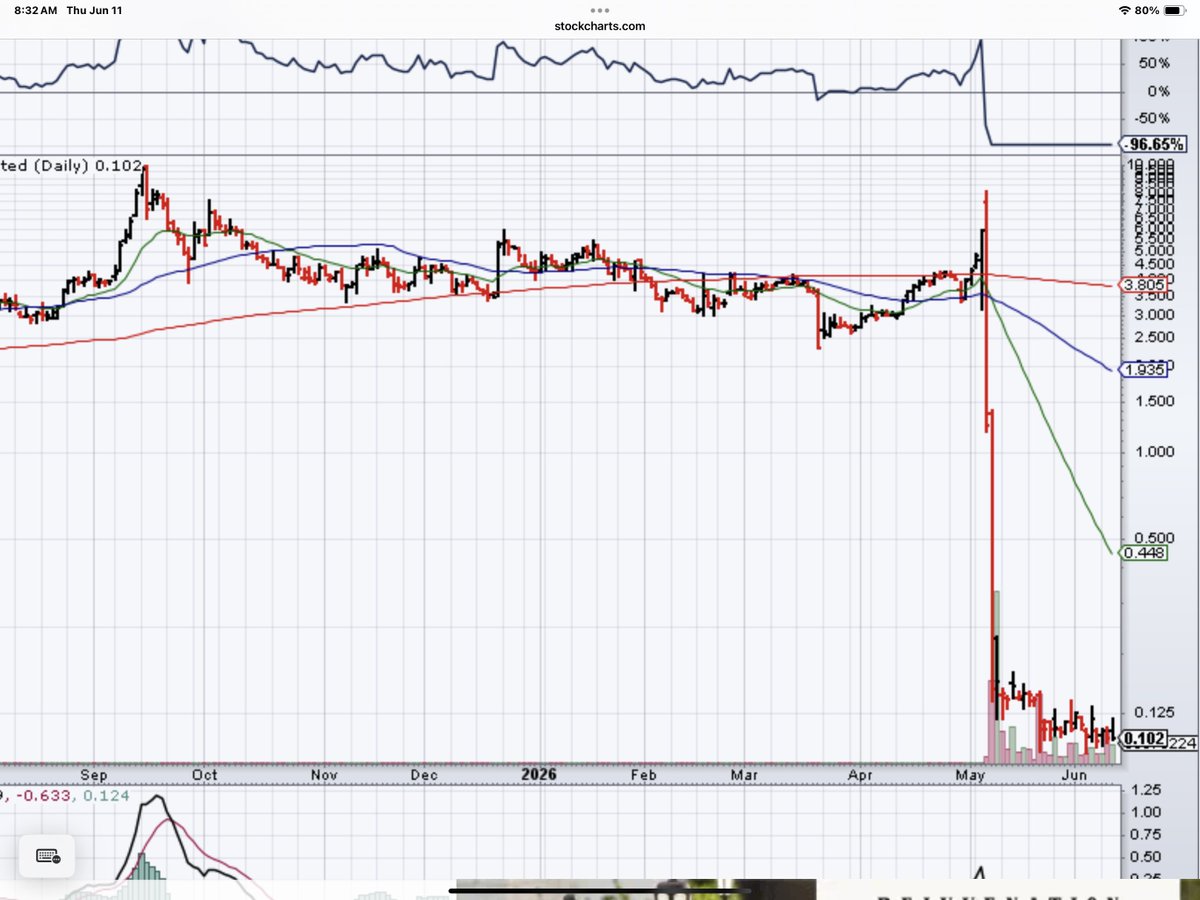1200x900 pixels.
Task: Click the Sep month label
Action: coord(93,774)
